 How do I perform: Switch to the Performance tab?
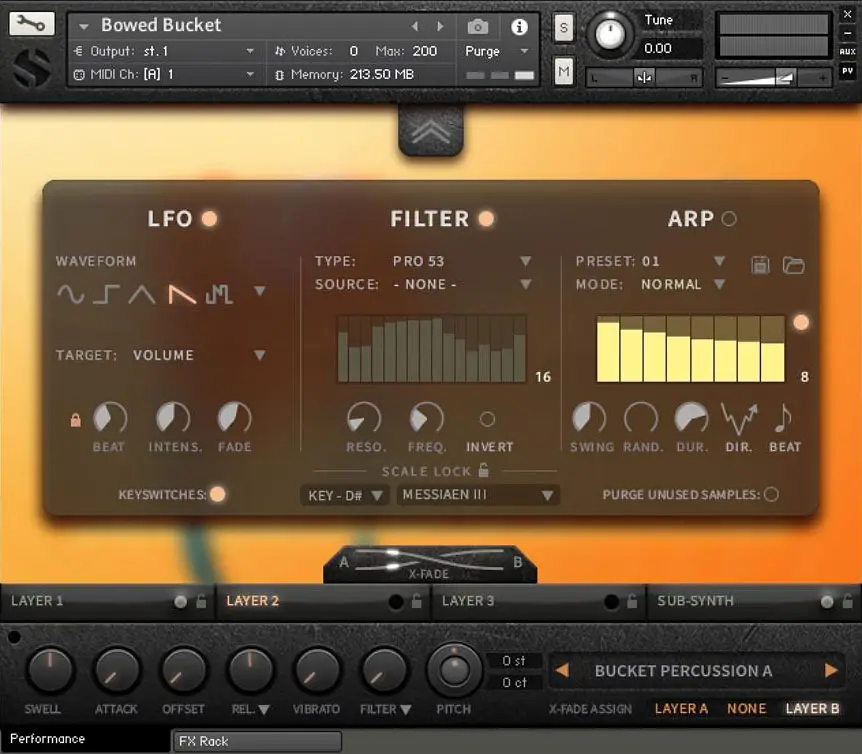pyautogui.click(x=85, y=739)
